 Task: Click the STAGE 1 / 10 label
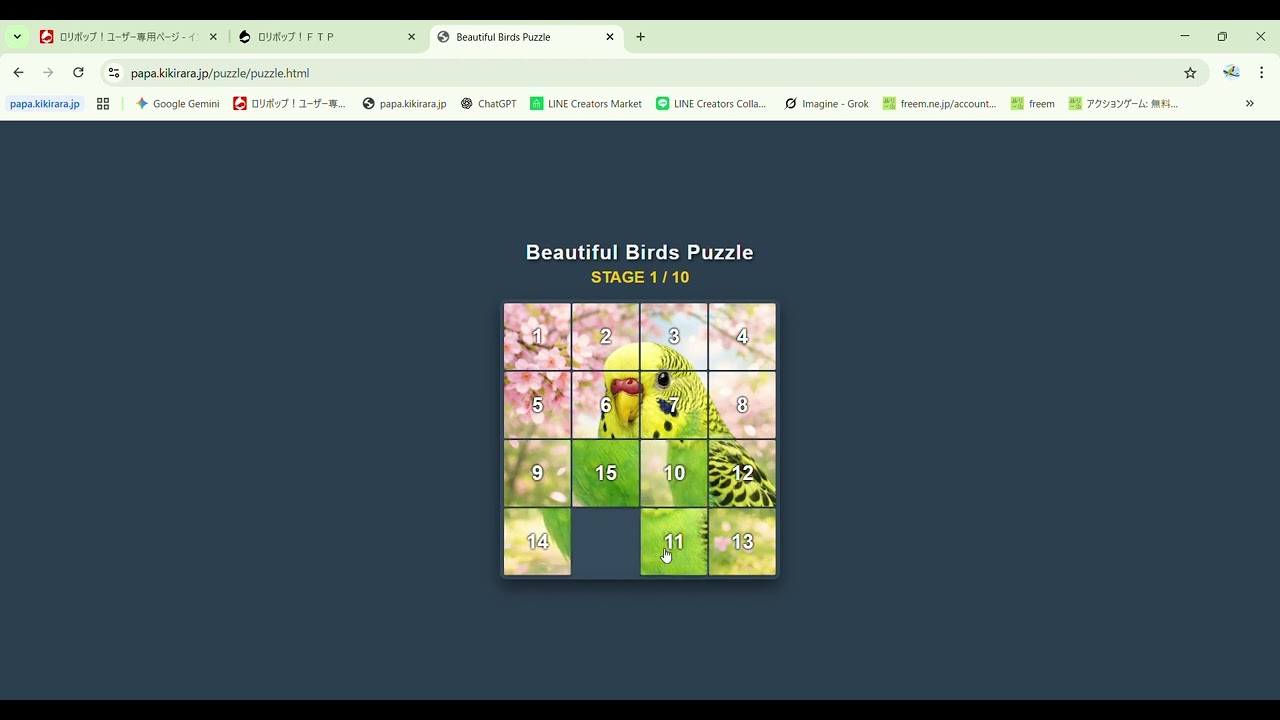click(640, 278)
